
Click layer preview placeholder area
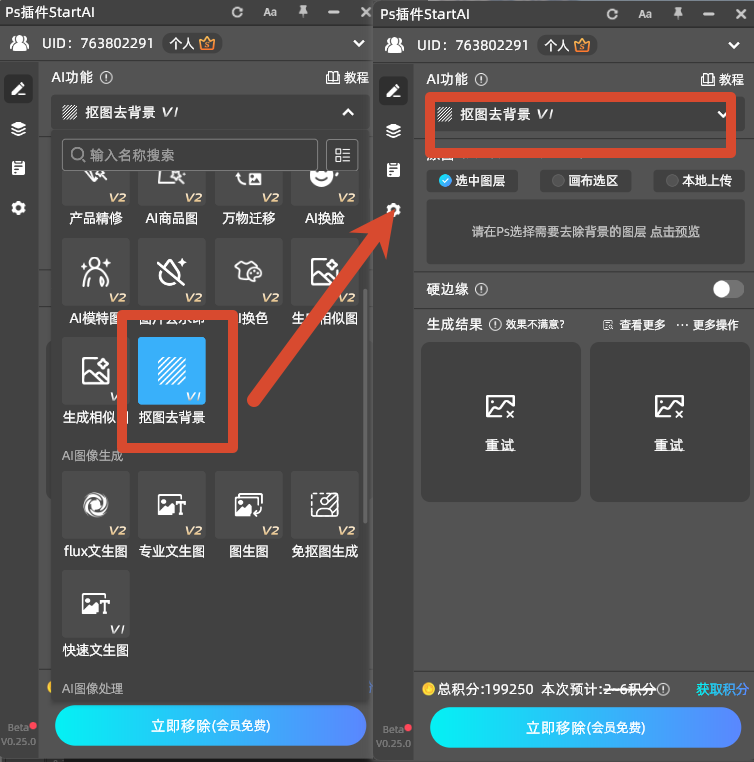pos(585,232)
